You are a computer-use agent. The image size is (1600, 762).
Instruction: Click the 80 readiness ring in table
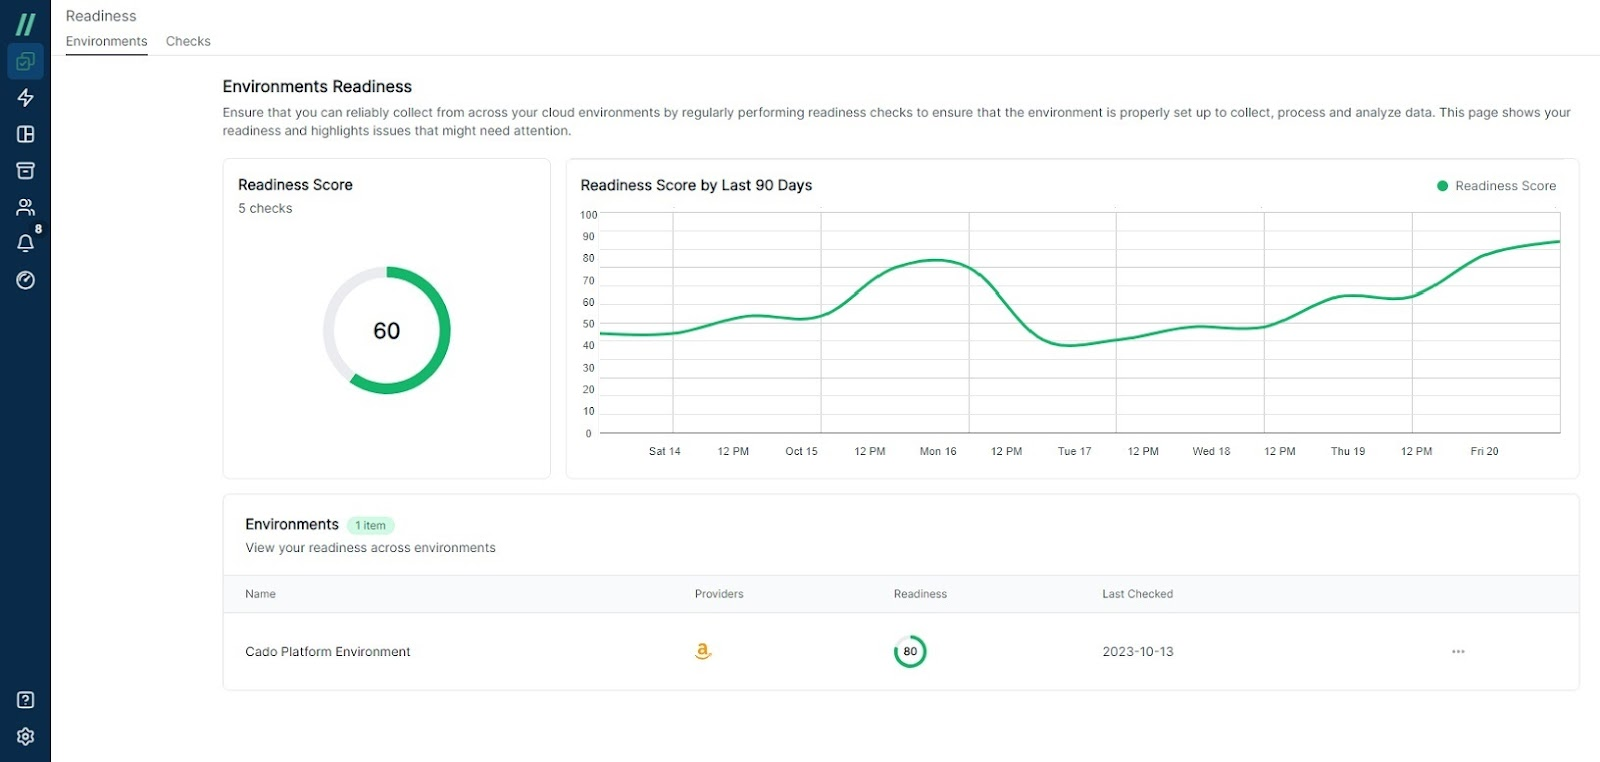coord(910,651)
